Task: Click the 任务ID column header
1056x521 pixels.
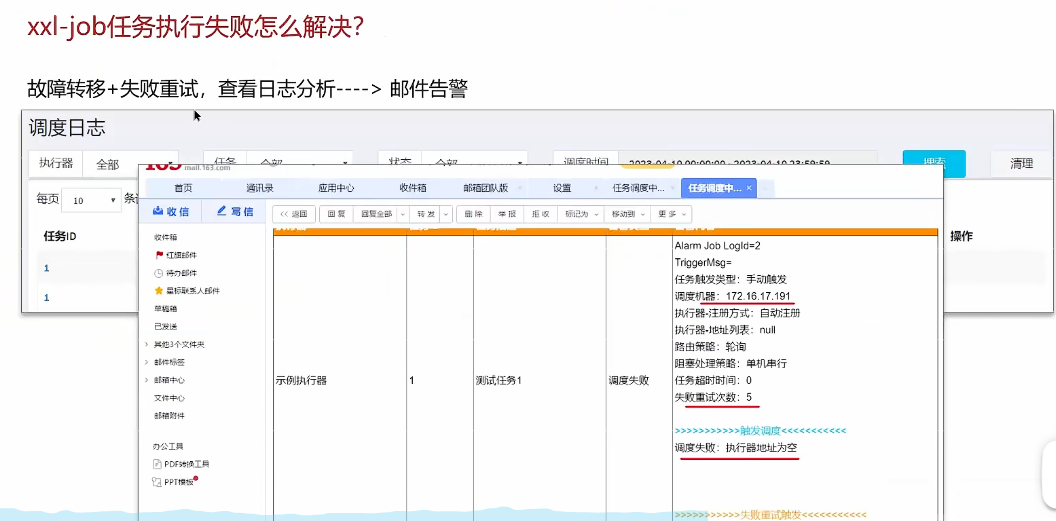Action: (61, 236)
